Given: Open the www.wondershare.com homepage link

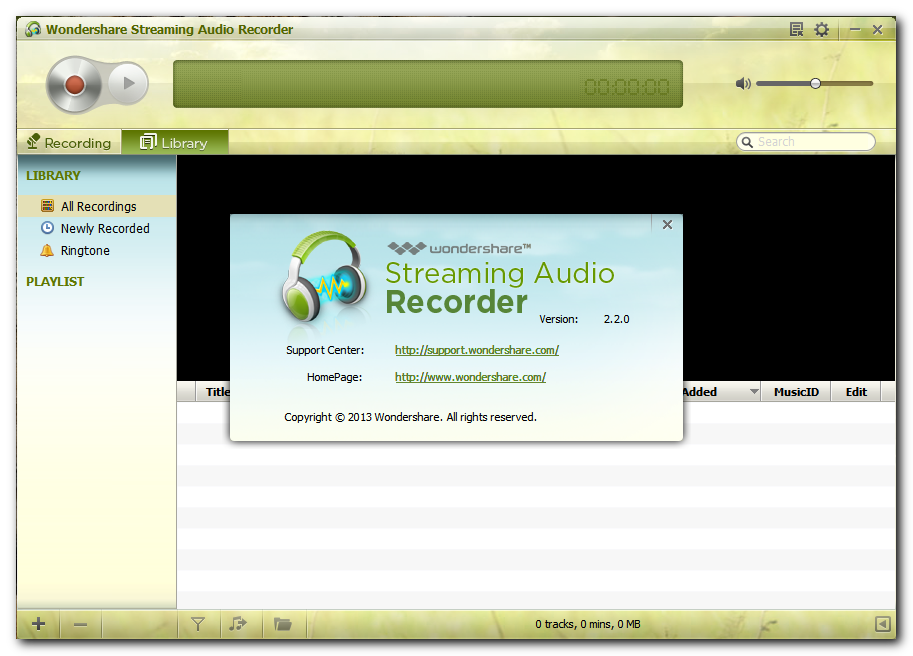Looking at the screenshot, I should pyautogui.click(x=470, y=377).
